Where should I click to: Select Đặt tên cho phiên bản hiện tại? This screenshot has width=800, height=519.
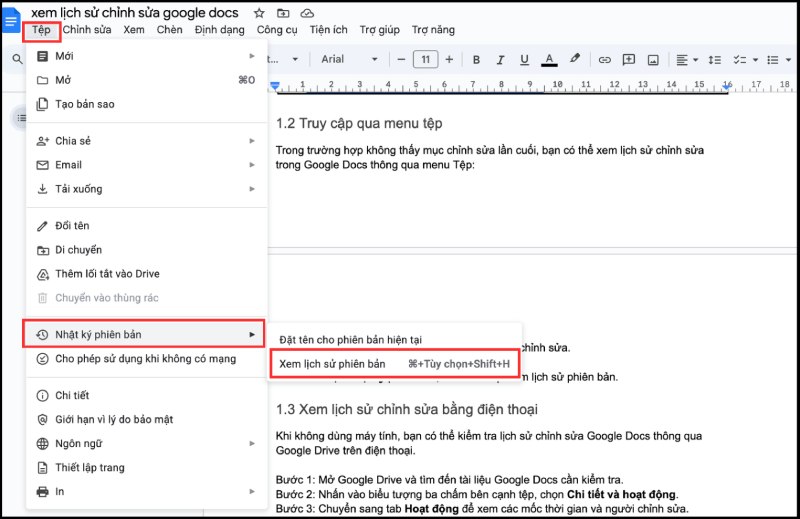click(395, 340)
